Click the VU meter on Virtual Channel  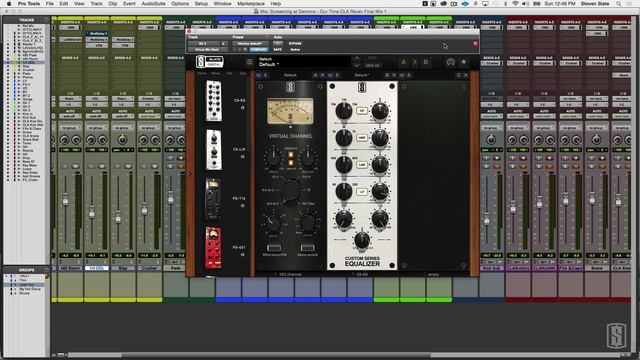click(290, 111)
